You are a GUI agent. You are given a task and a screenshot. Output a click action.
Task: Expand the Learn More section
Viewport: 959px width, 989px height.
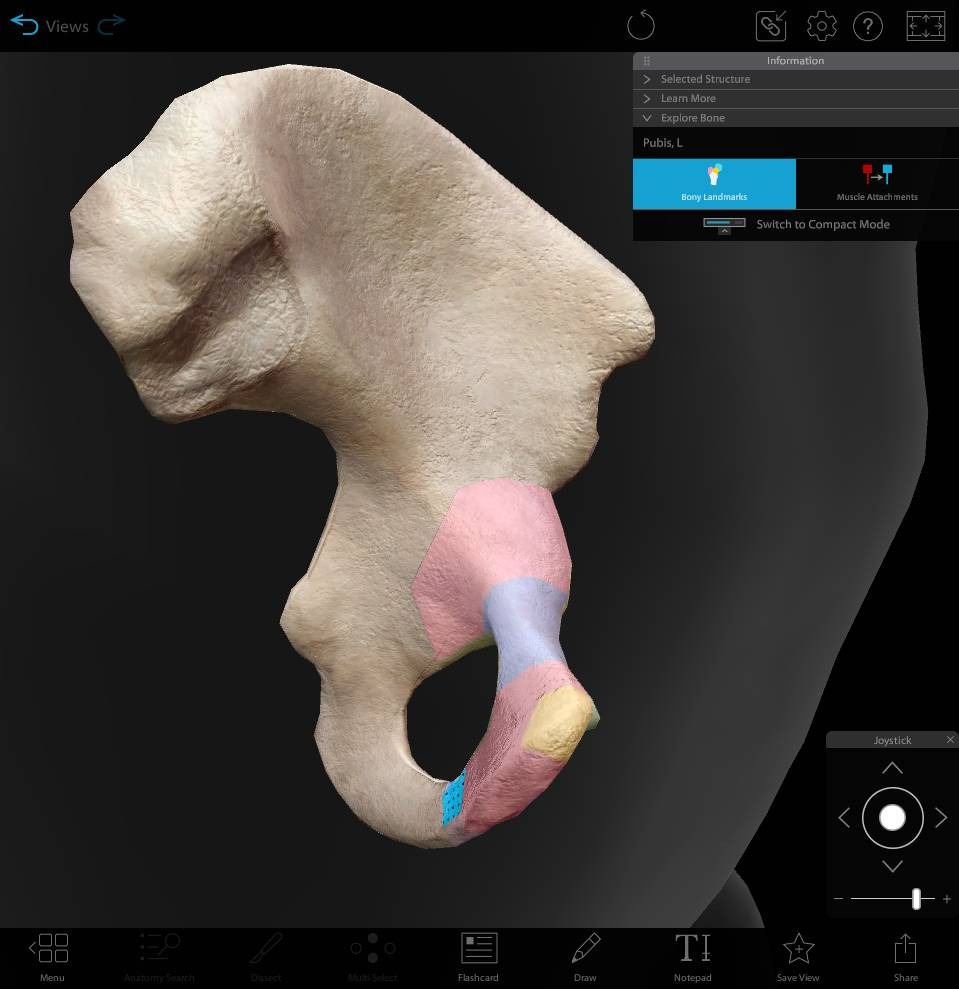tap(688, 98)
